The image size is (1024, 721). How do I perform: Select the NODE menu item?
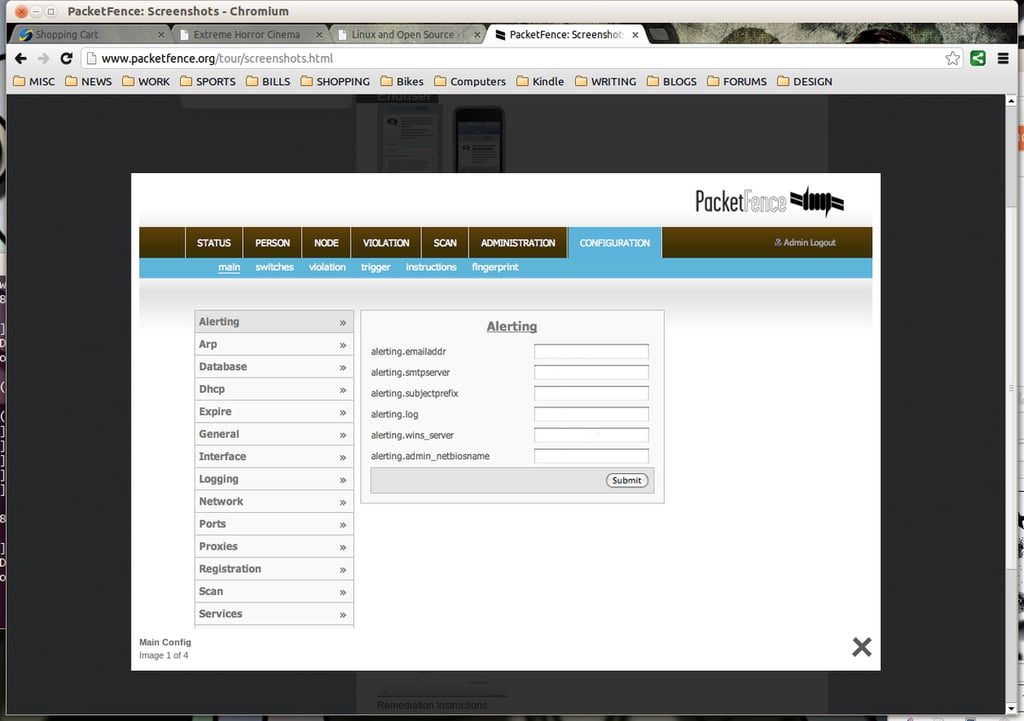[326, 243]
